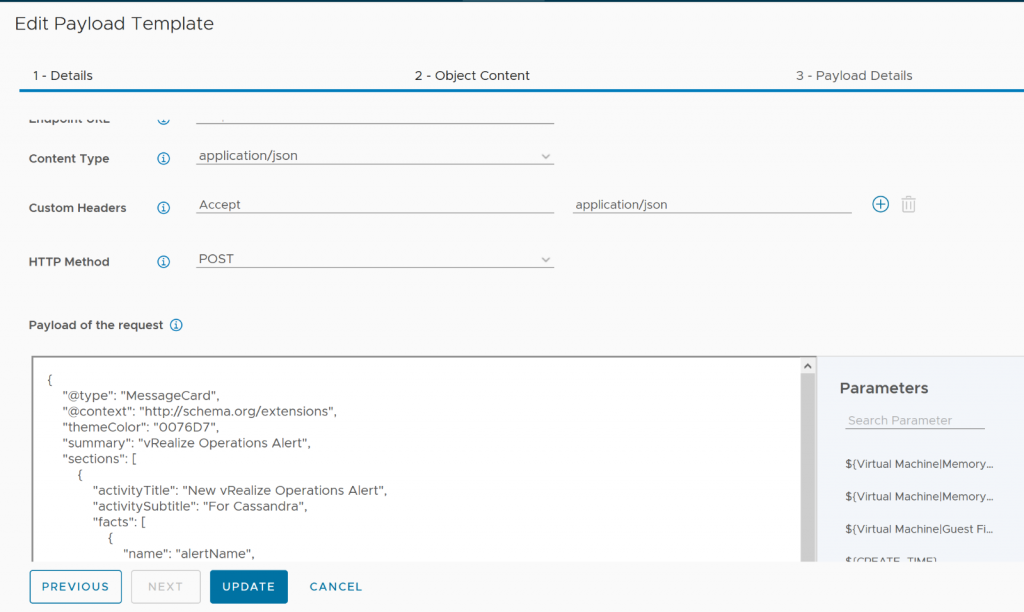Add a new custom header row
This screenshot has height=612, width=1024.
(x=880, y=204)
